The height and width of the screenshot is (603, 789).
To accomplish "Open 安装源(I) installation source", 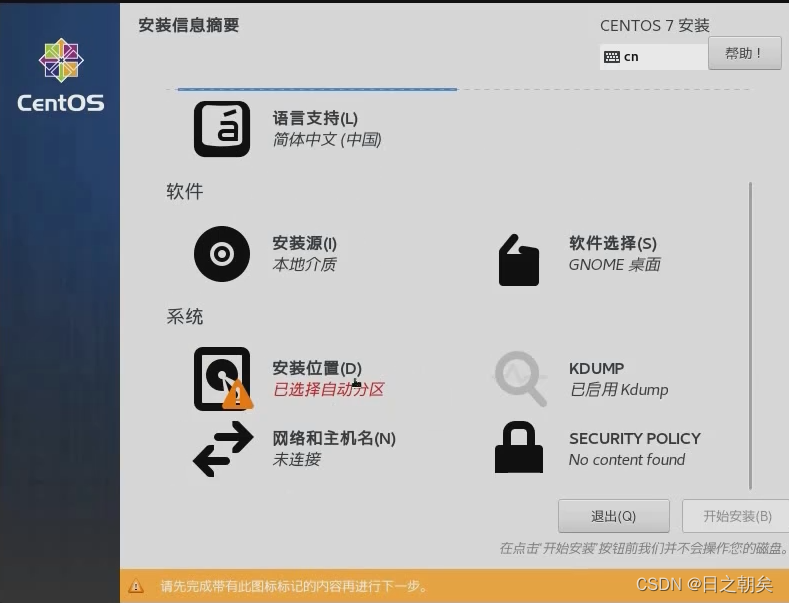I will click(304, 243).
